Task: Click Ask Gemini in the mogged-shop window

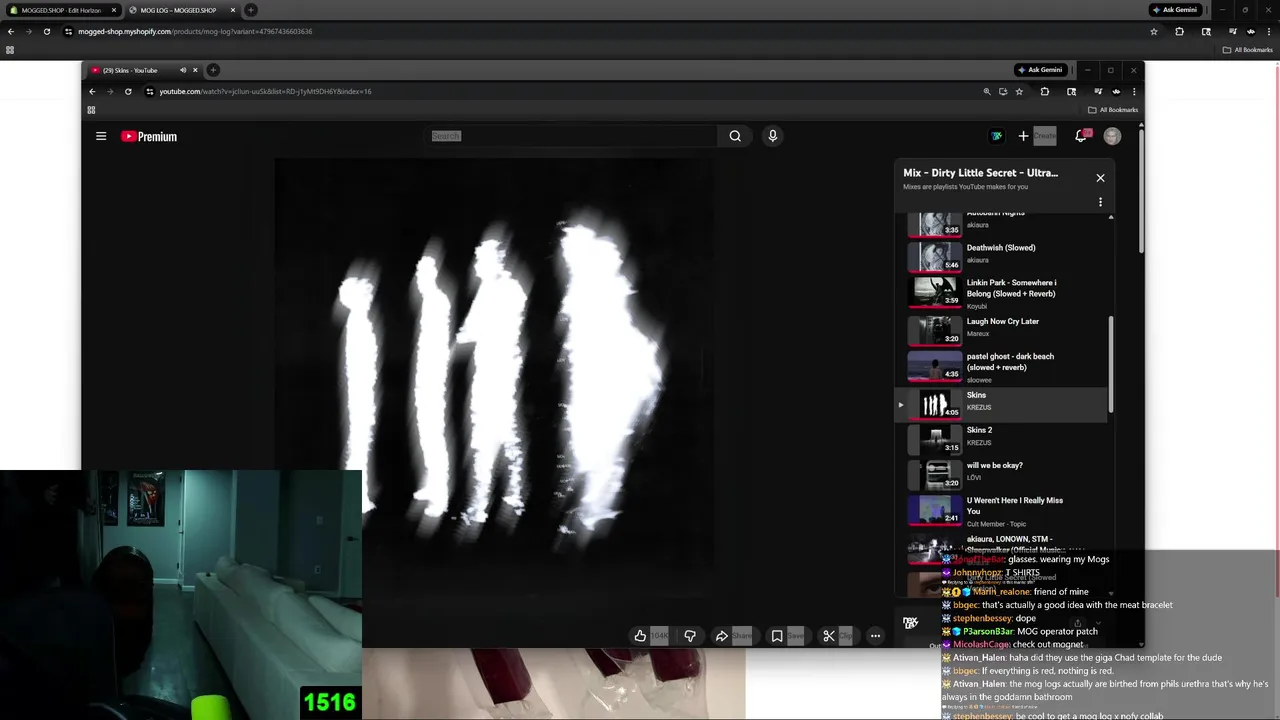Action: pyautogui.click(x=1174, y=10)
